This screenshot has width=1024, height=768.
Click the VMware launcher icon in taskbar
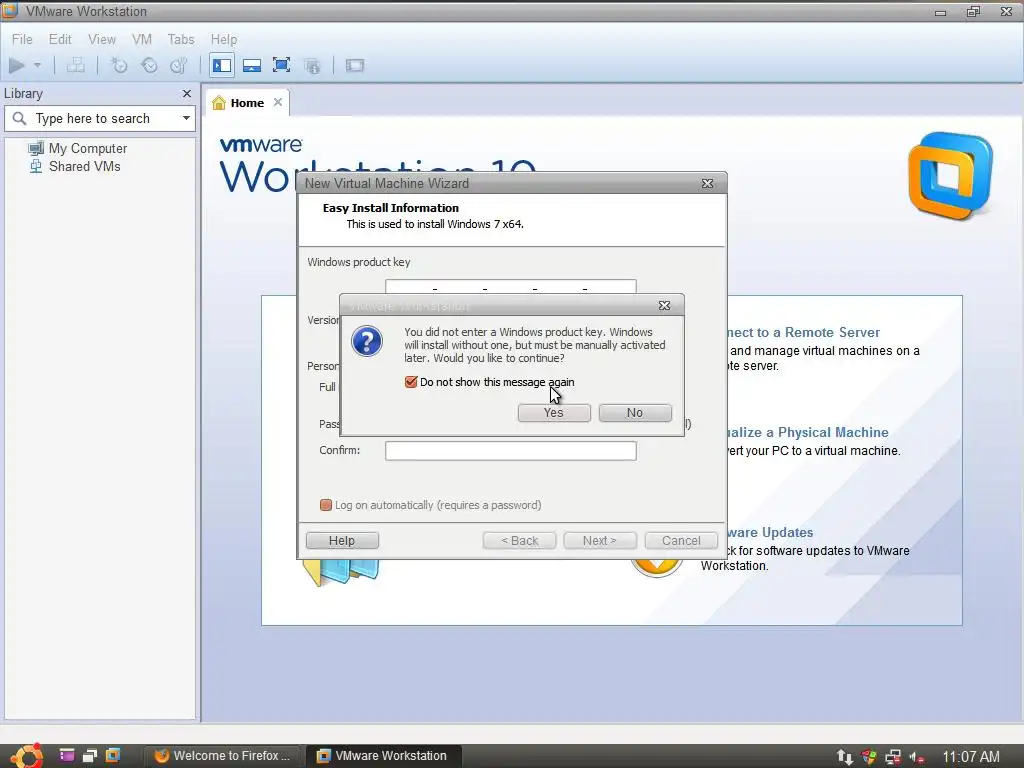113,756
